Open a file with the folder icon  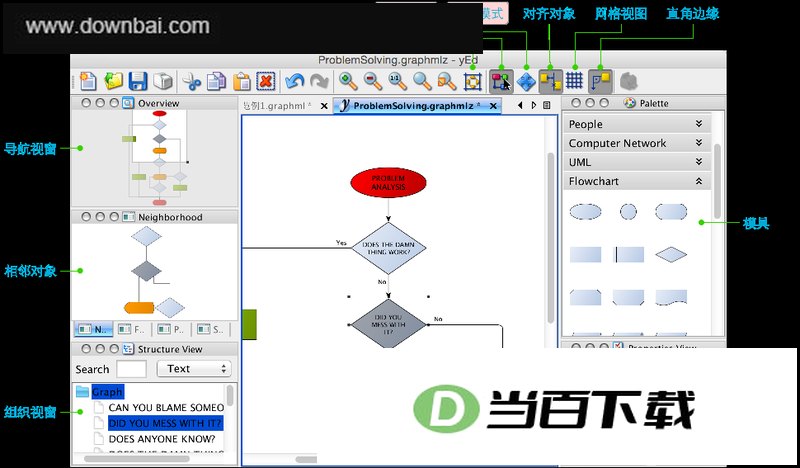click(113, 81)
